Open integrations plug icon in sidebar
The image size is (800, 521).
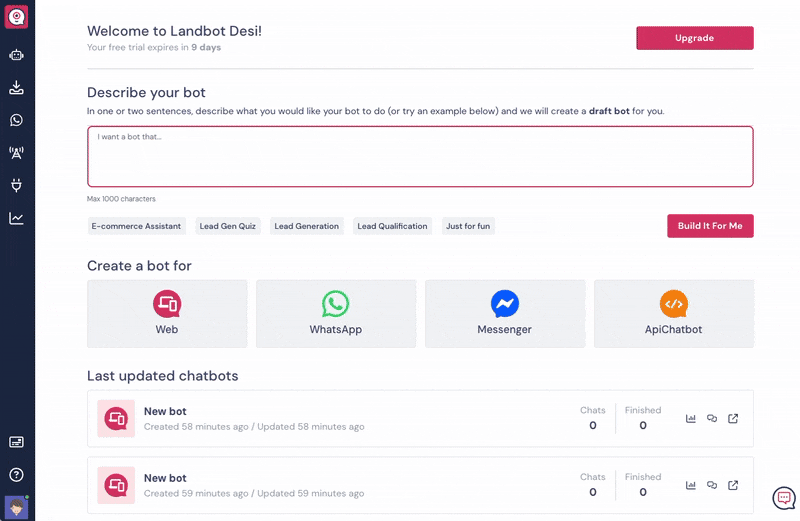pos(17,185)
